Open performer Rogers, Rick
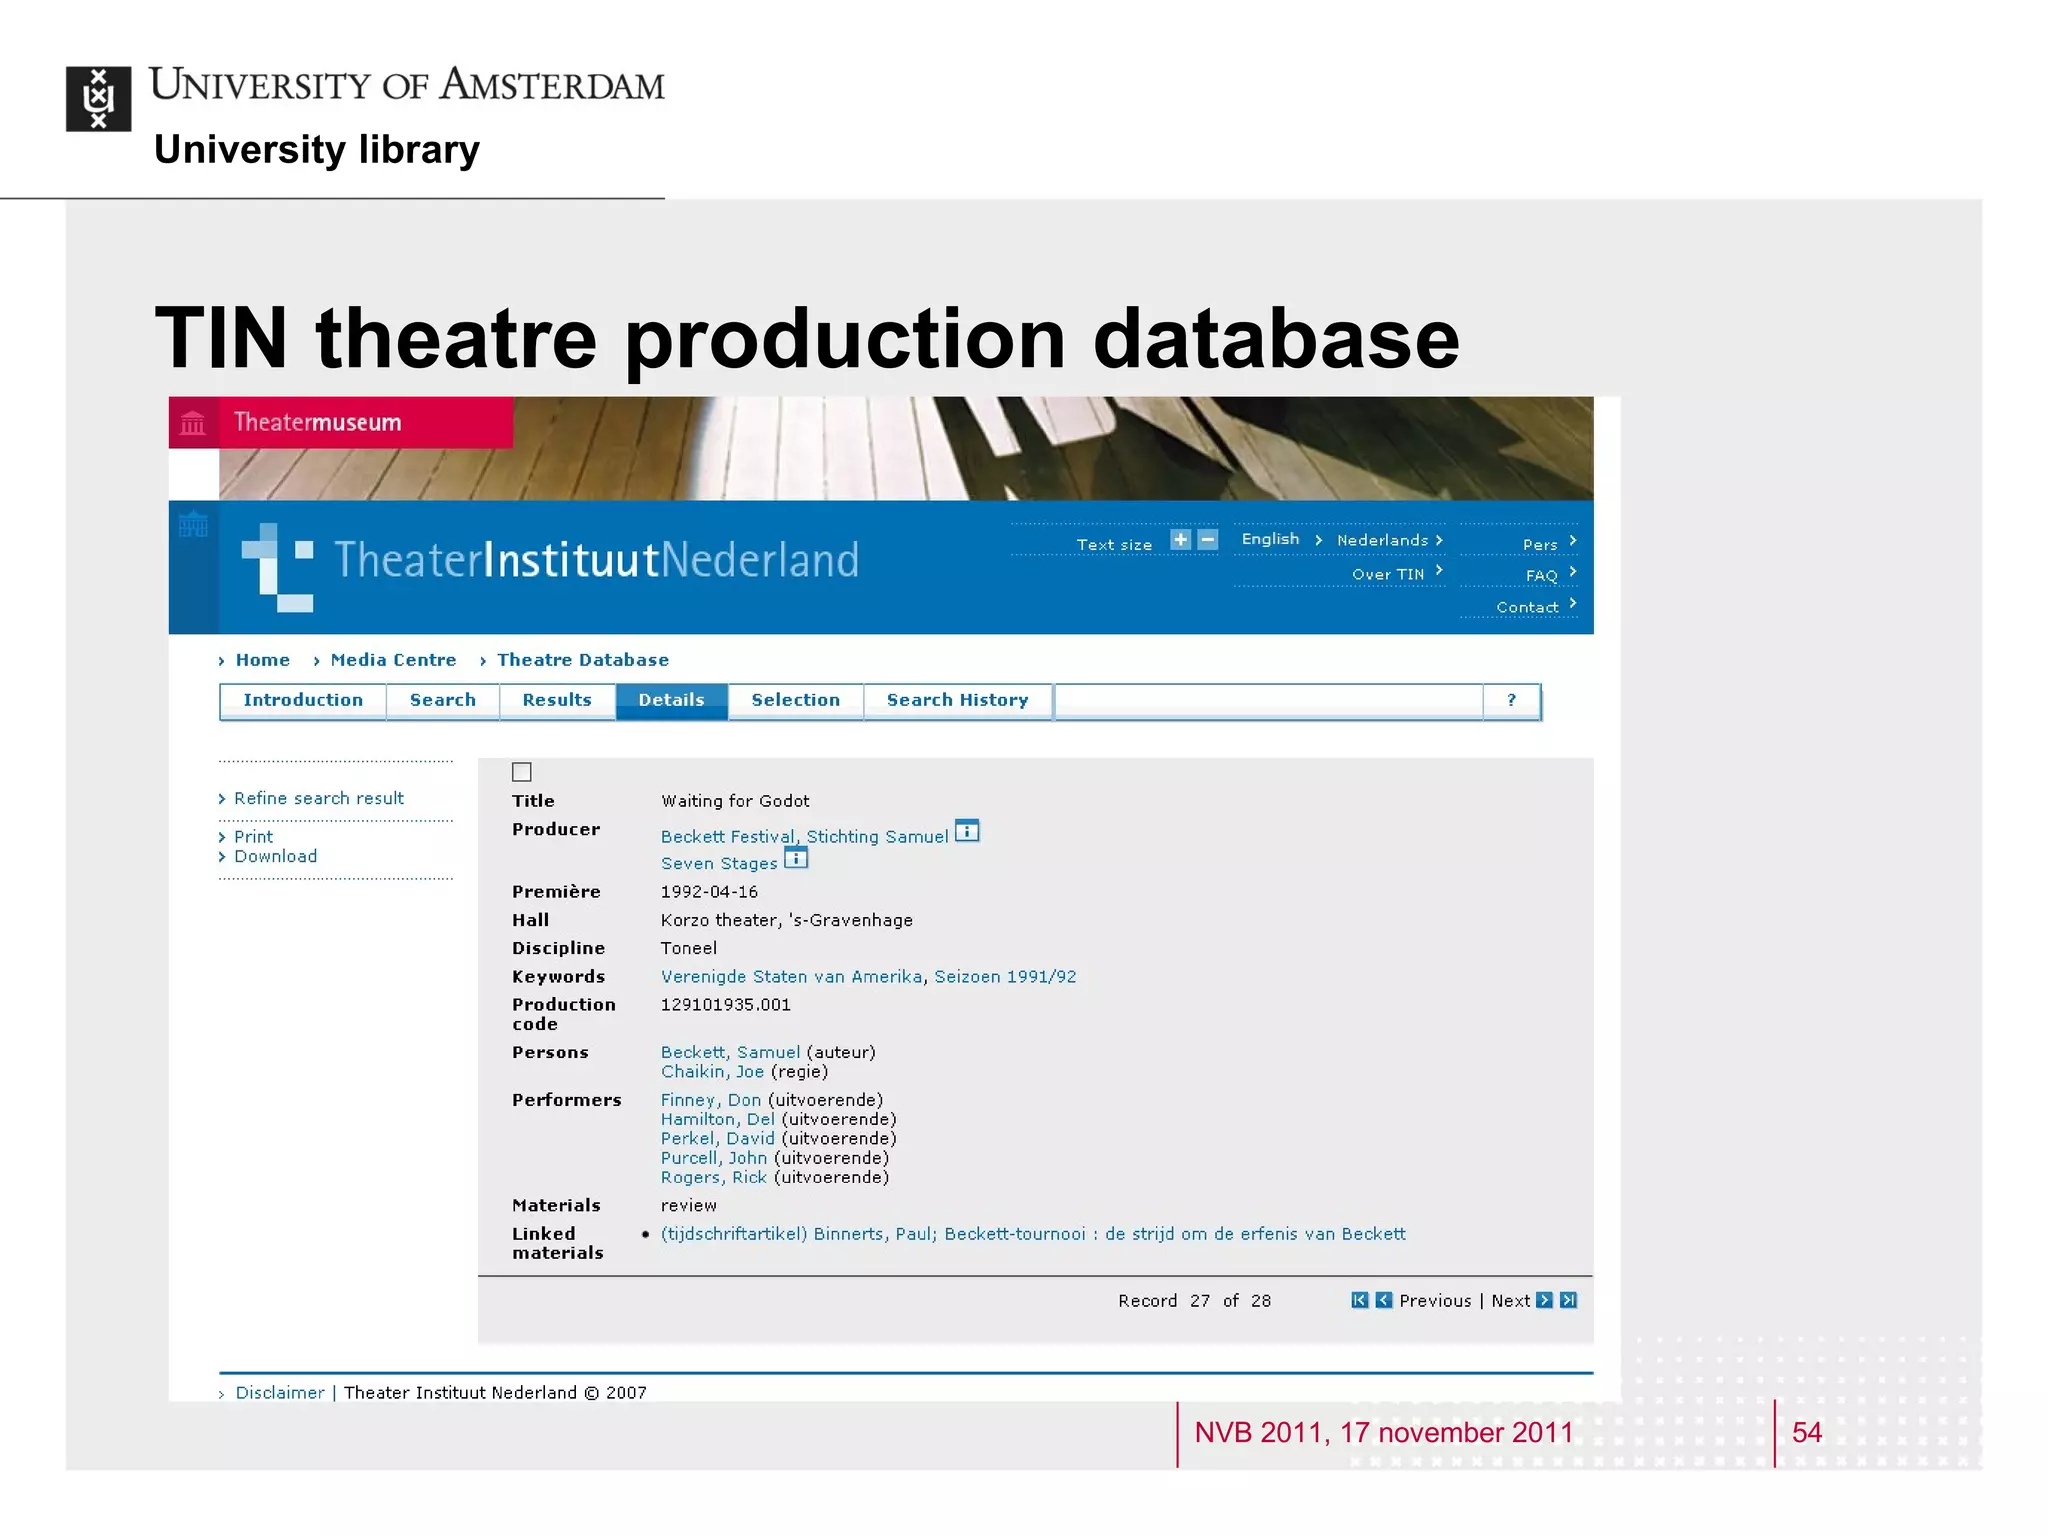The width and height of the screenshot is (2048, 1536). (714, 1178)
